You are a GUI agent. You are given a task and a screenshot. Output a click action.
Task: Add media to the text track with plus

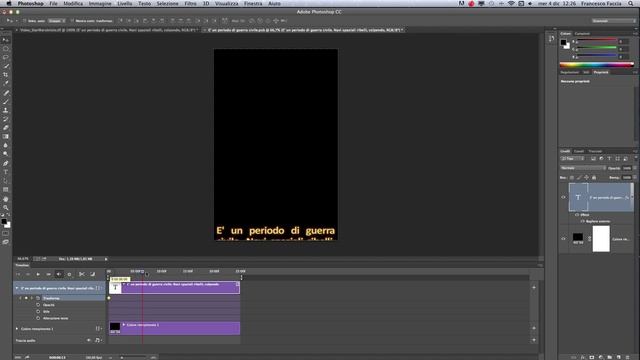click(x=534, y=287)
